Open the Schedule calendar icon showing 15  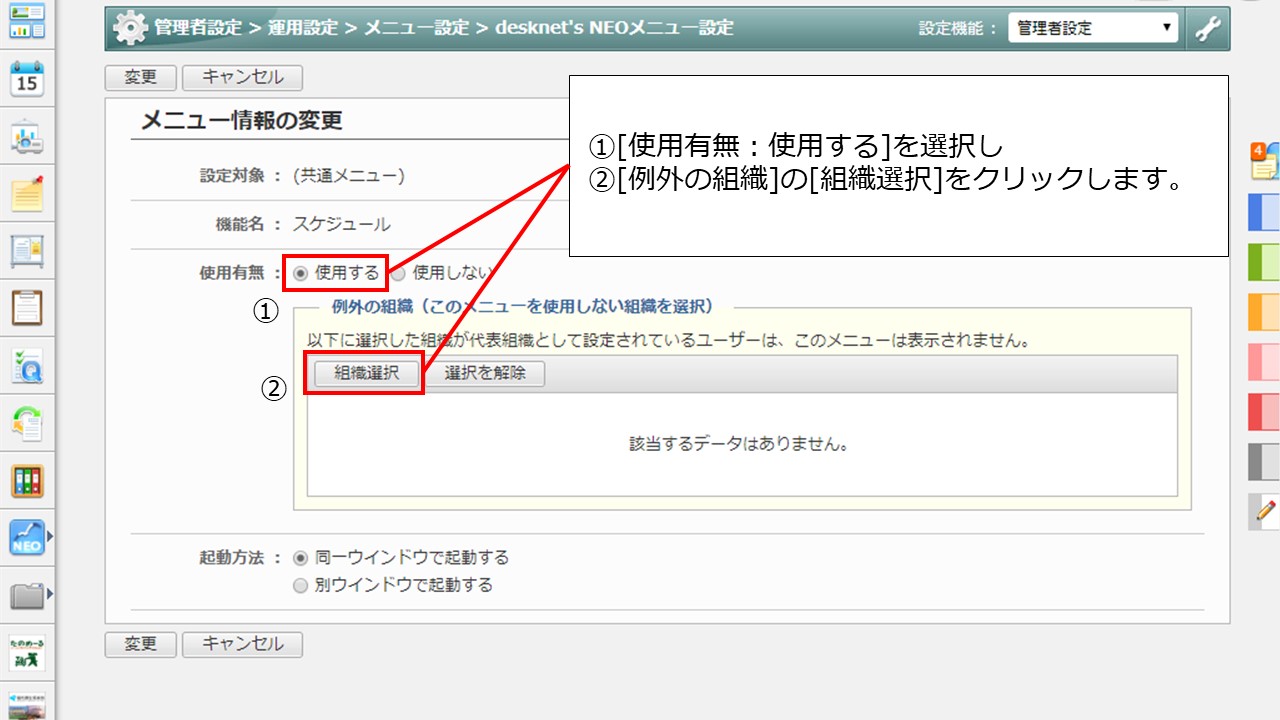tap(27, 78)
